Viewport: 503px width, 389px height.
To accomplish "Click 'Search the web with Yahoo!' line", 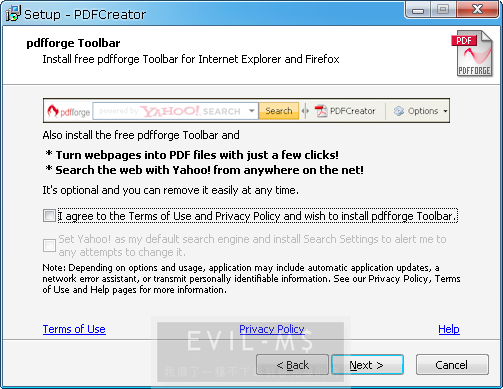I will 204,170.
